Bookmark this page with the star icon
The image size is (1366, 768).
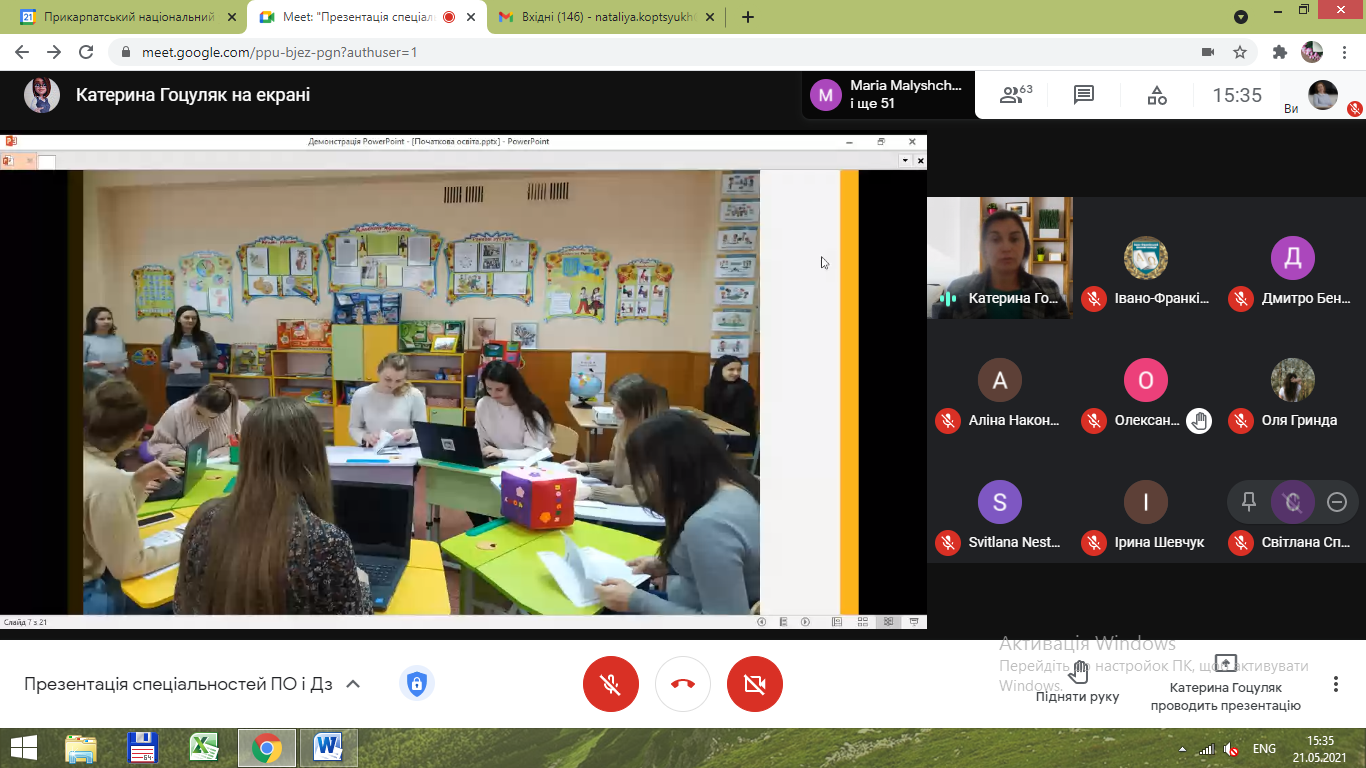pyautogui.click(x=1240, y=52)
